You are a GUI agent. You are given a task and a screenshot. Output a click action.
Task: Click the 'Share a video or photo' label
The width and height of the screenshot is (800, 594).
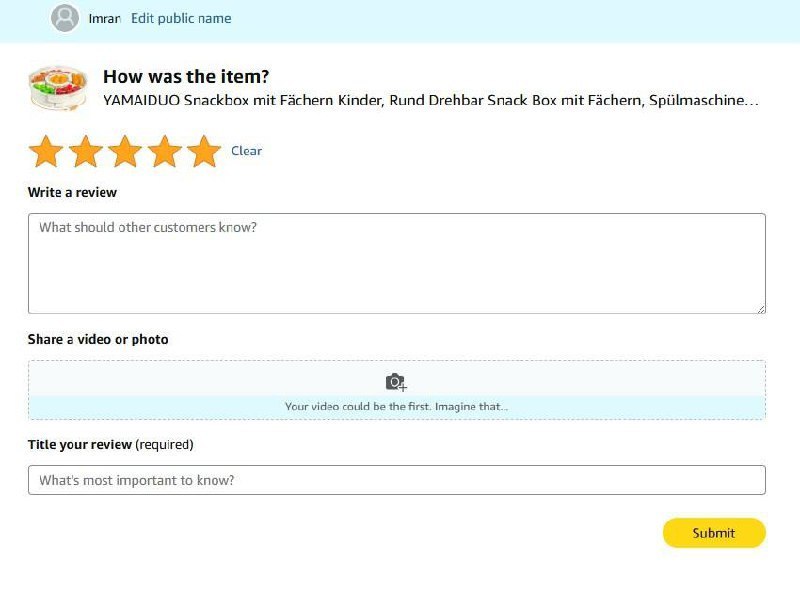pyautogui.click(x=98, y=340)
